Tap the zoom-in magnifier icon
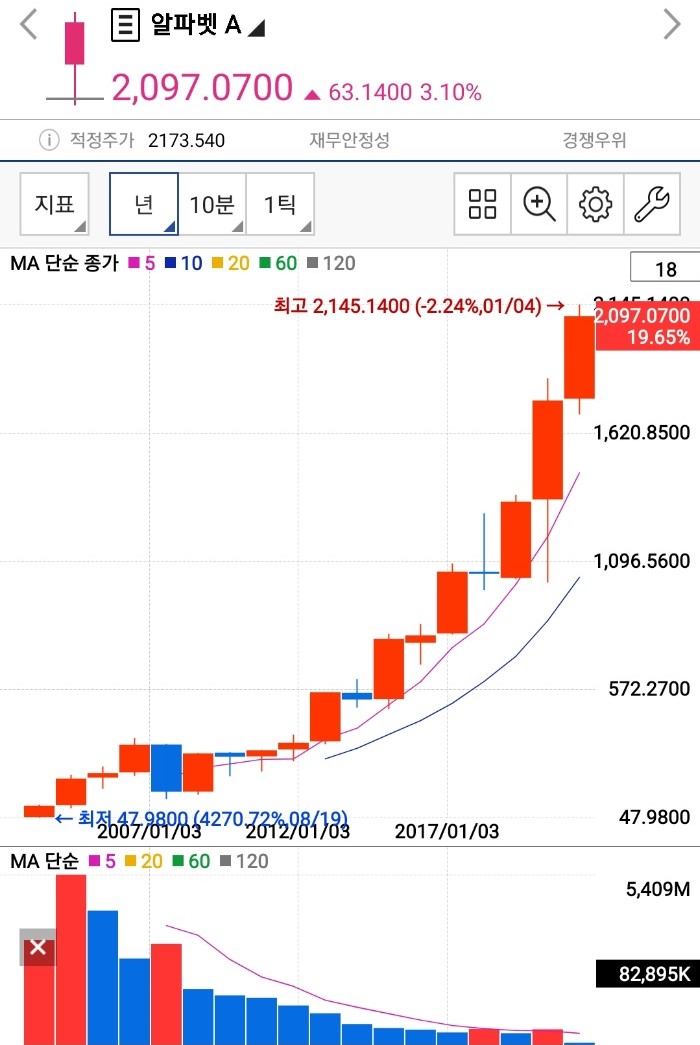The height and width of the screenshot is (1045, 700). coord(539,204)
